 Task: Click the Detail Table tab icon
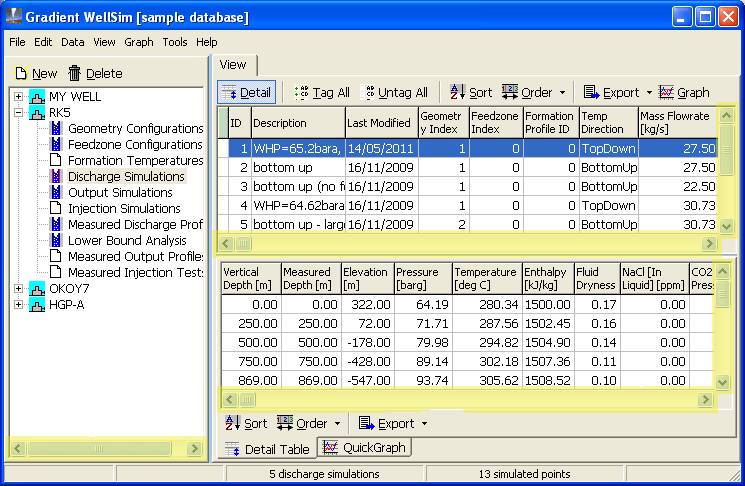pyautogui.click(x=232, y=449)
